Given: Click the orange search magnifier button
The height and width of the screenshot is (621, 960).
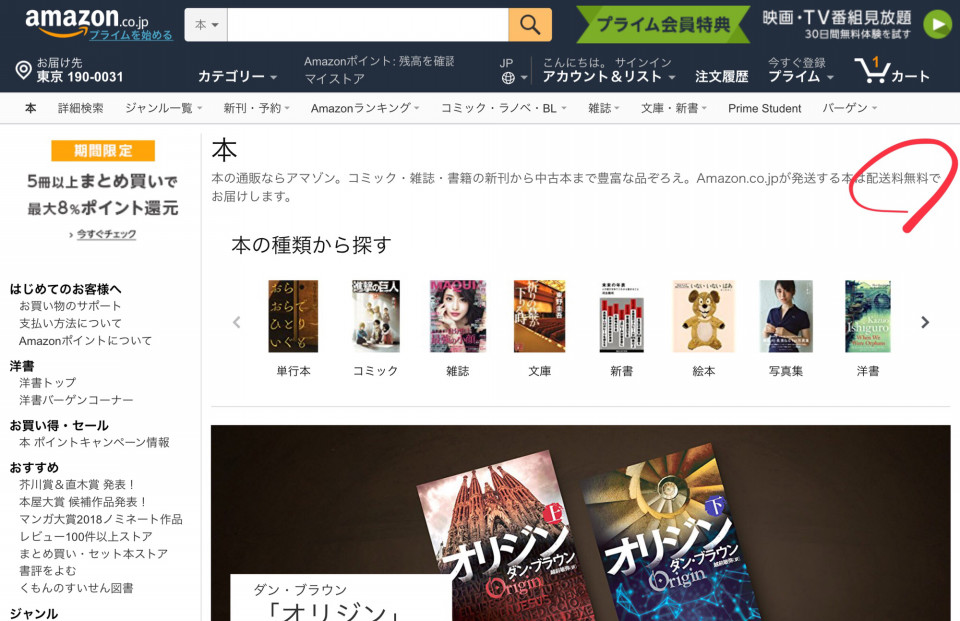Looking at the screenshot, I should click(530, 24).
